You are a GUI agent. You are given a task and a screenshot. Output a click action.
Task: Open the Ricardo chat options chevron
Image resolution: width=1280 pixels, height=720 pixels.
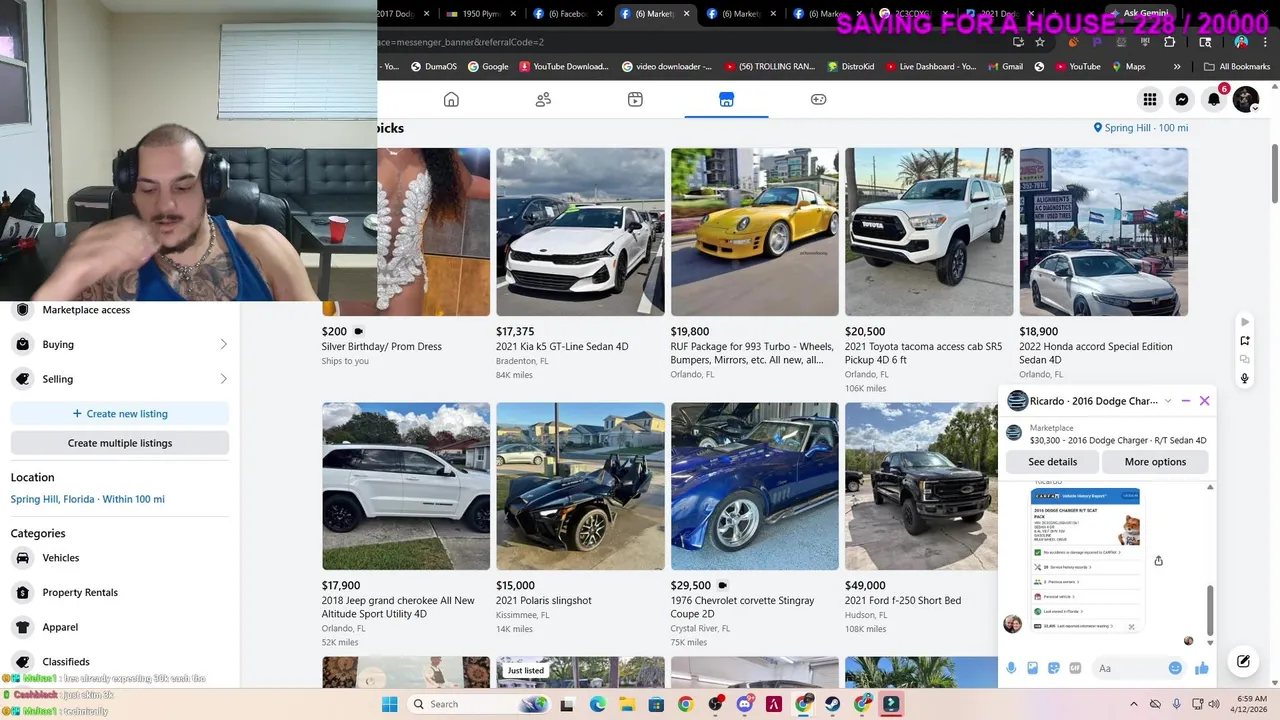pos(1167,401)
